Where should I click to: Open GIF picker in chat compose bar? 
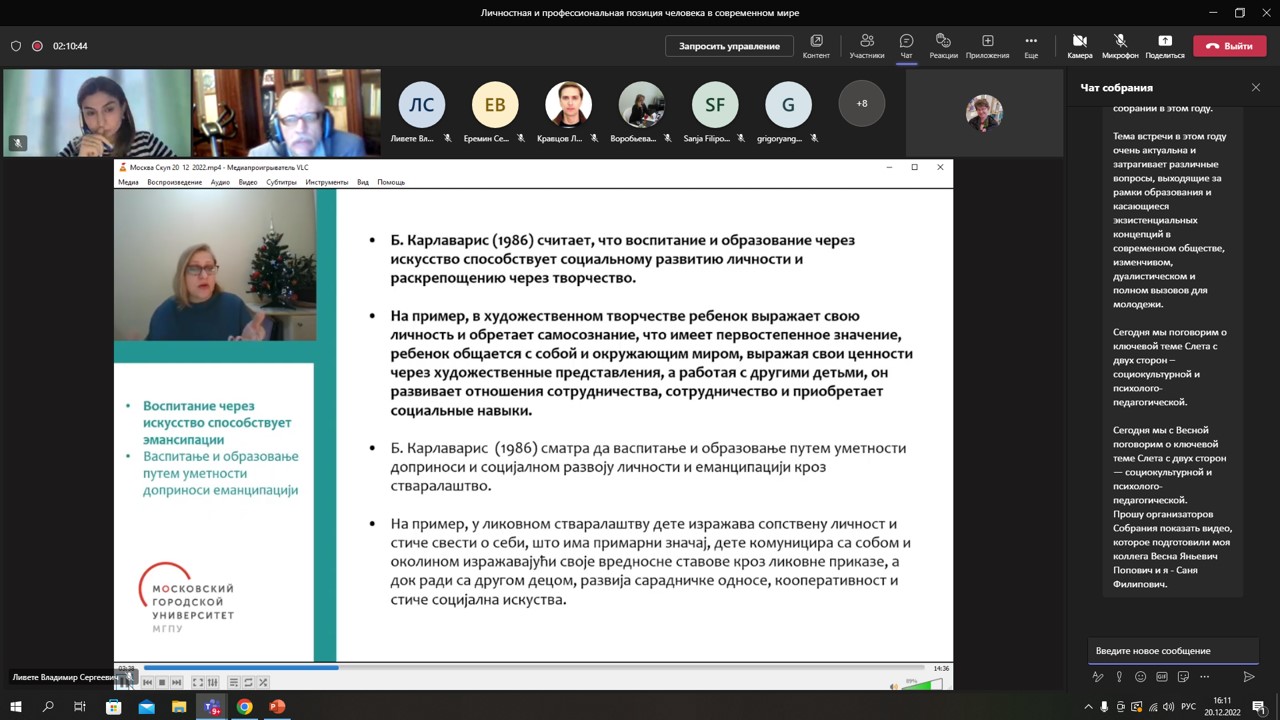1161,677
